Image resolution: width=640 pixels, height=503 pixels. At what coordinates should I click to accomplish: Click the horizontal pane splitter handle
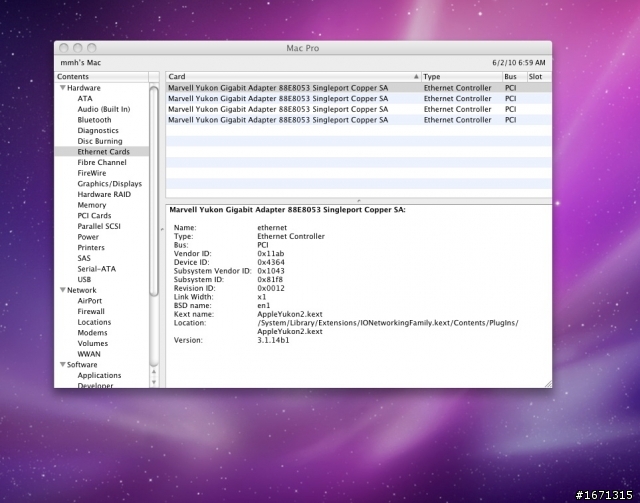point(358,201)
